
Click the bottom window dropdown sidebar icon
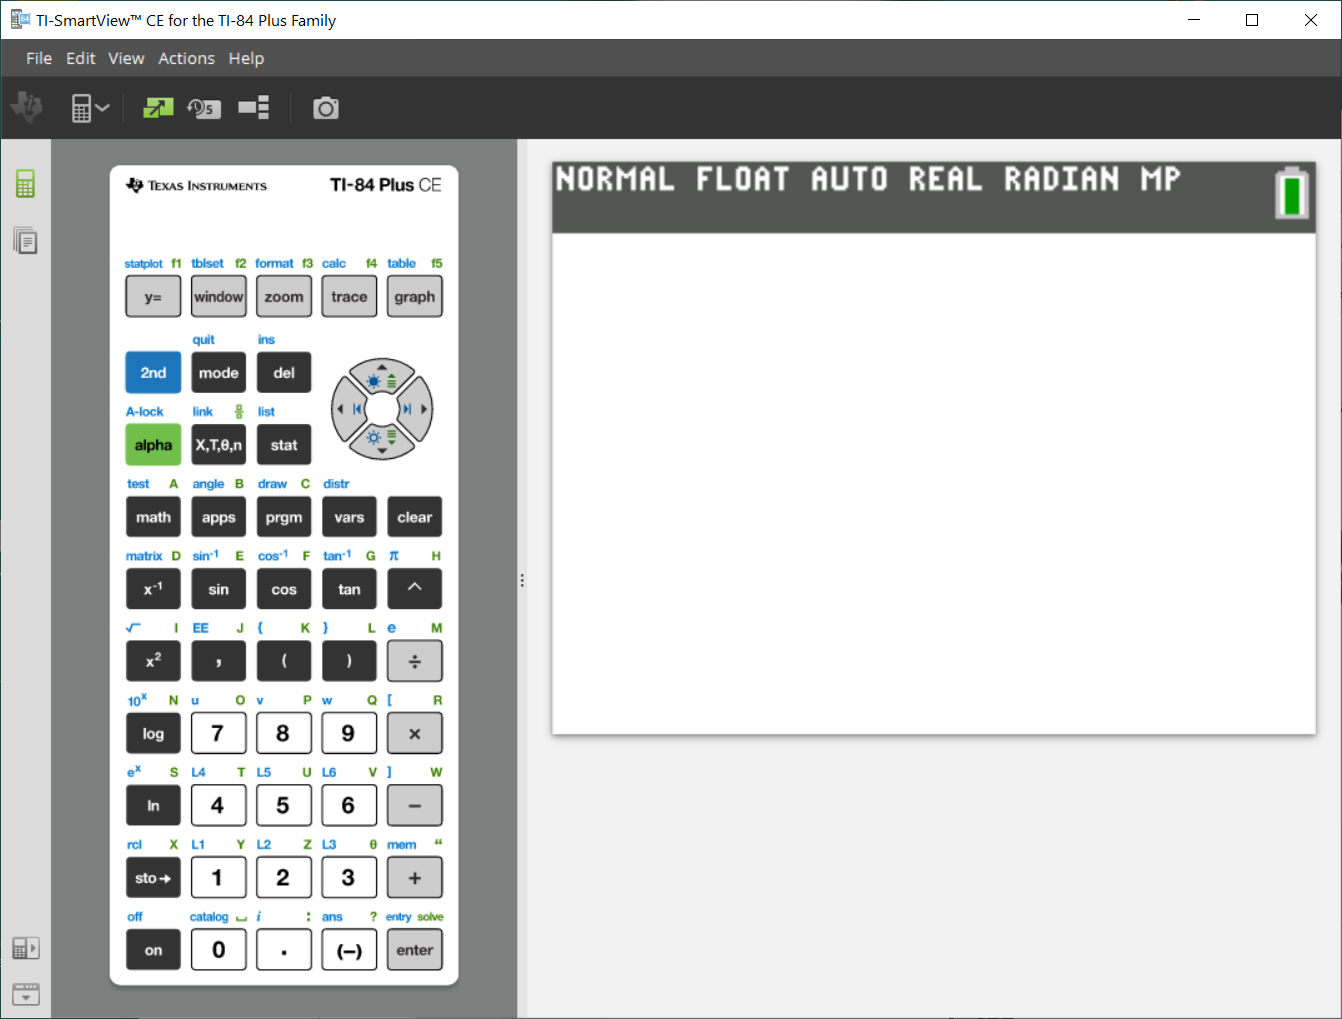25,994
